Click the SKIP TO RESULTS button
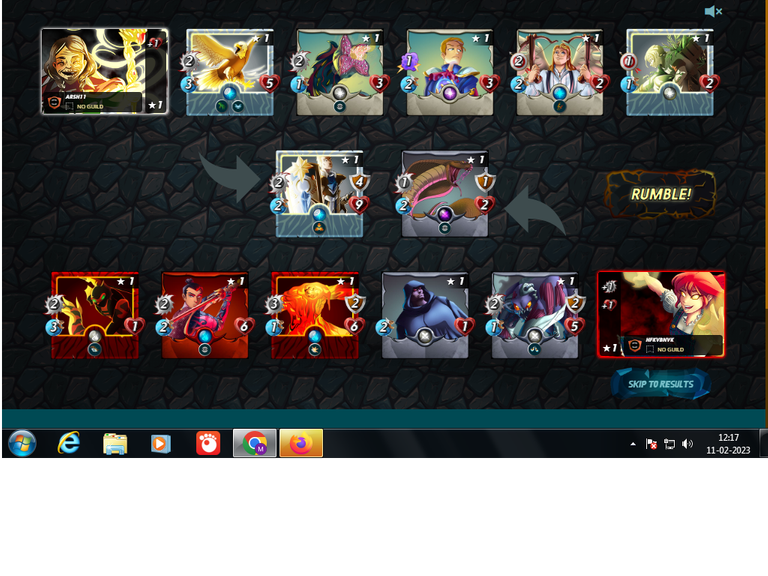 661,384
